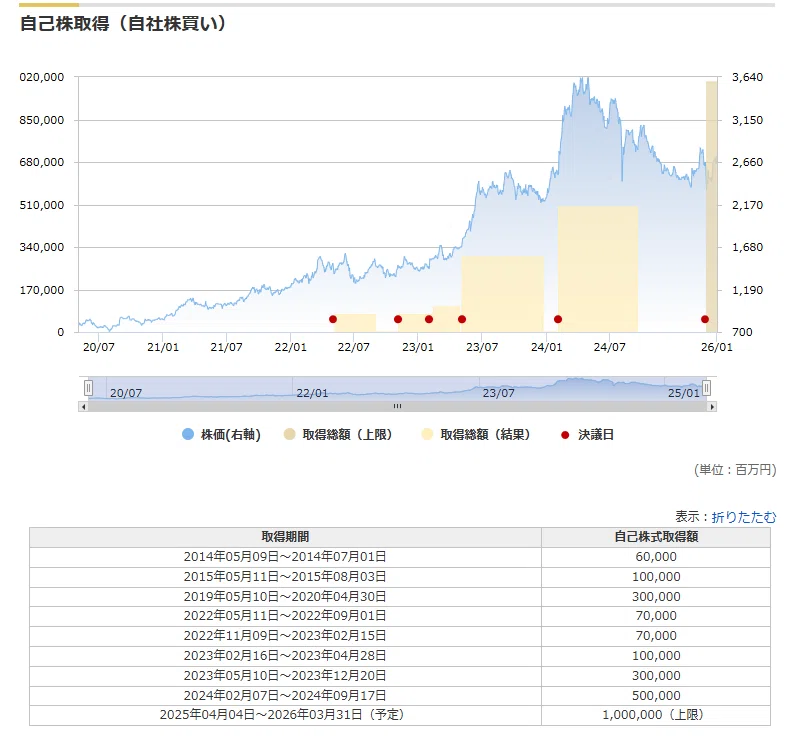
Task: Select row 2014年05月09日～2014年07月01日
Action: 400,557
